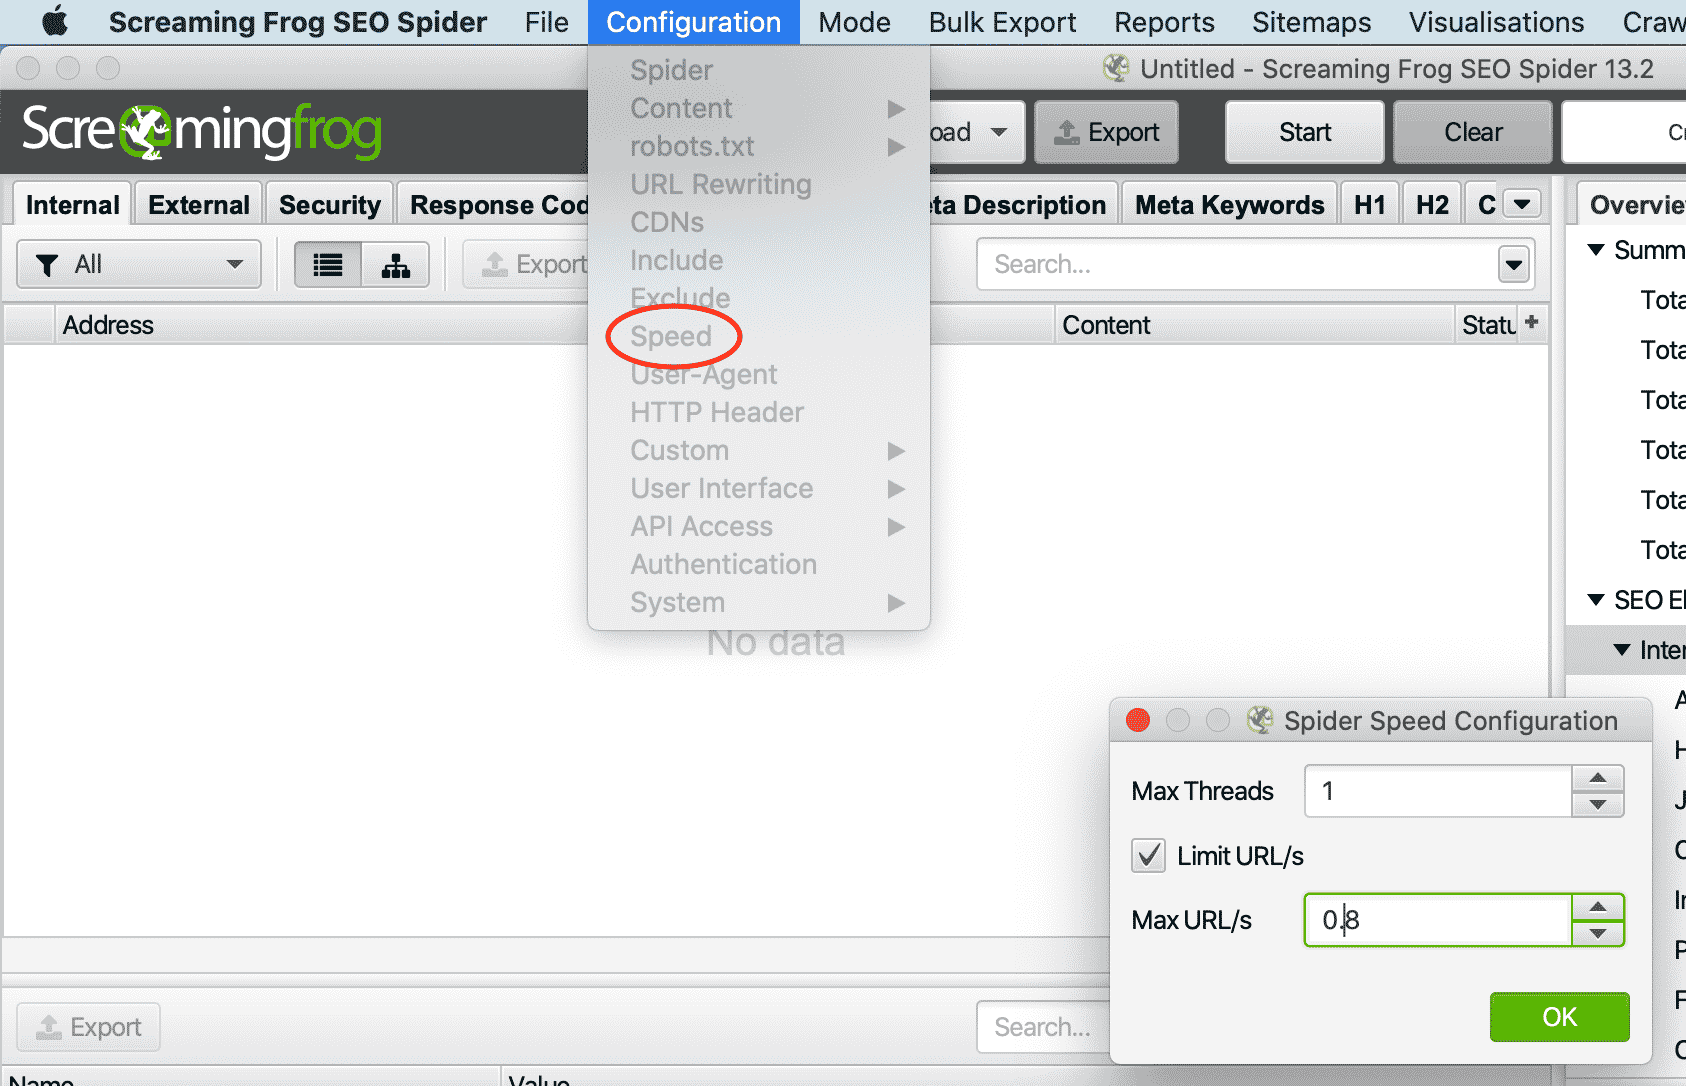Image resolution: width=1686 pixels, height=1086 pixels.
Task: Add a column with plus icon
Action: pyautogui.click(x=1531, y=322)
